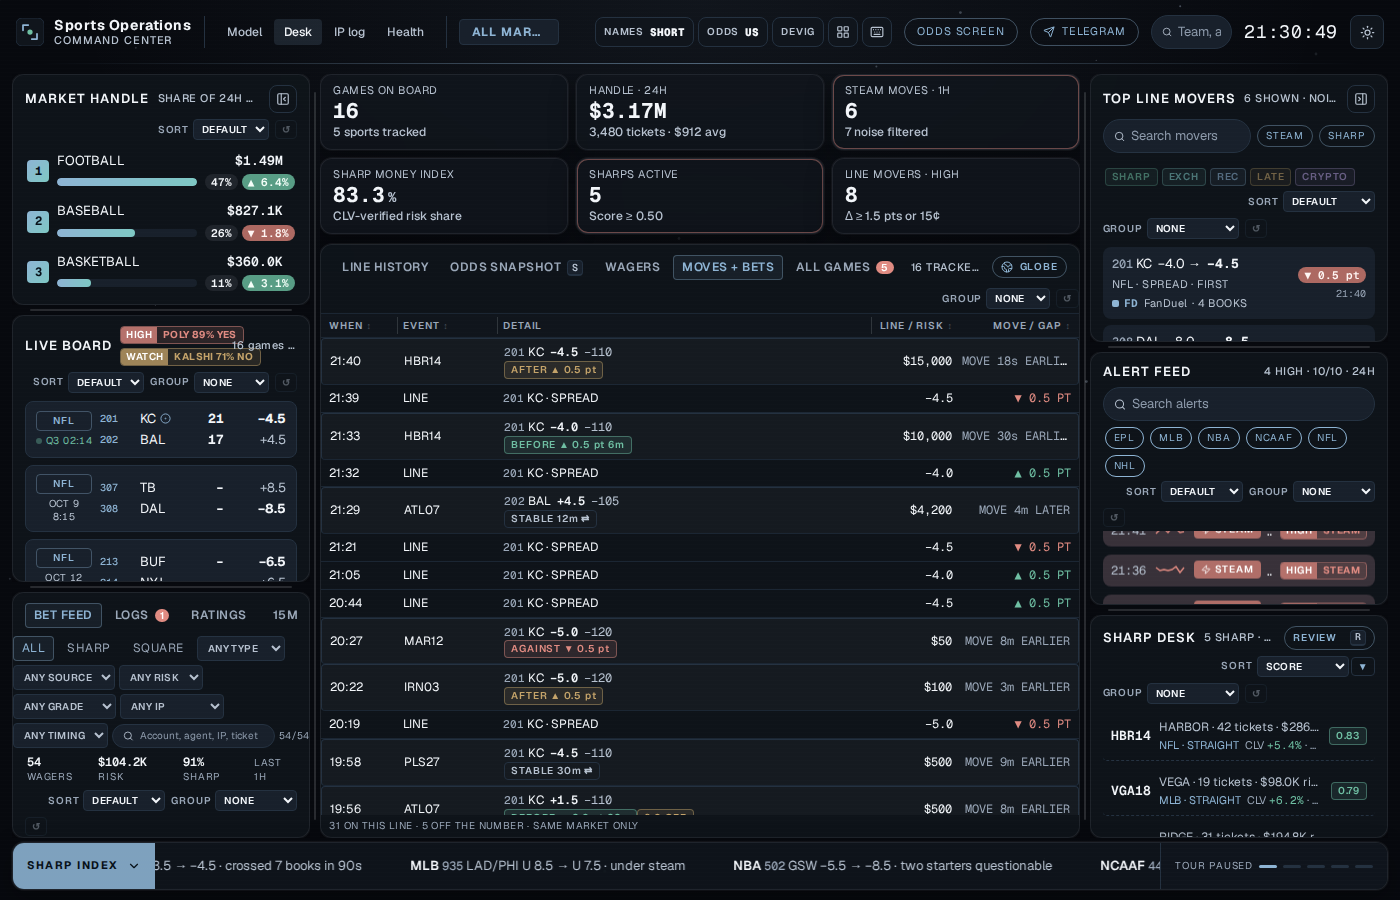Toggle the NAMES SHORT setting
Viewport: 1400px width, 900px height.
pyautogui.click(x=644, y=32)
